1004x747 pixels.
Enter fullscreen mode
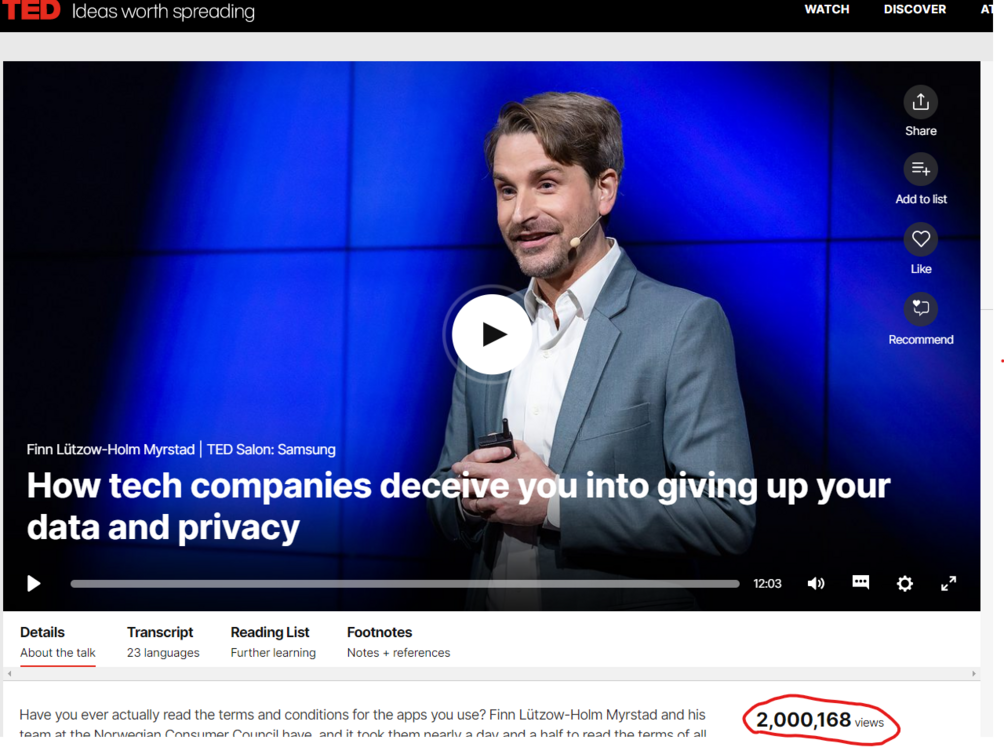coord(948,583)
